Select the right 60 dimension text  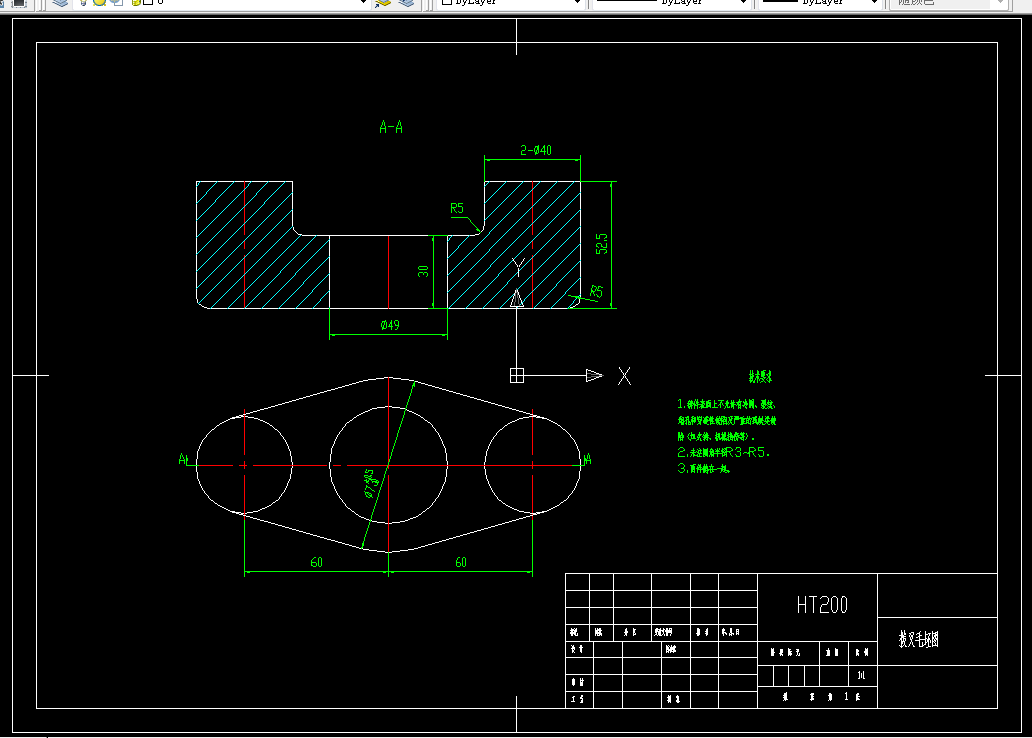click(x=461, y=562)
